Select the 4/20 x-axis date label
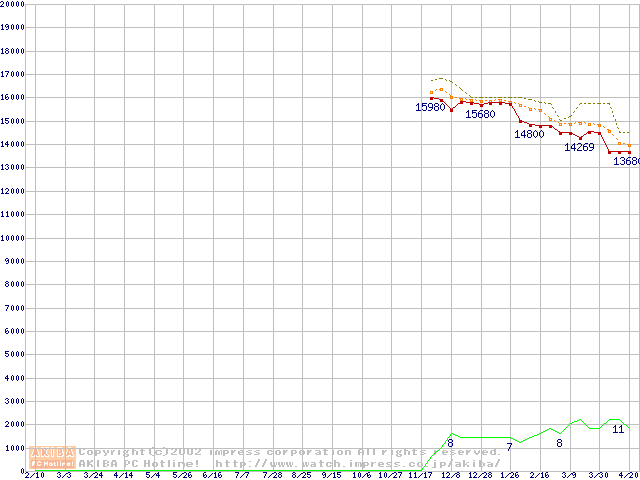Image resolution: width=640 pixels, height=480 pixels. coord(628,475)
